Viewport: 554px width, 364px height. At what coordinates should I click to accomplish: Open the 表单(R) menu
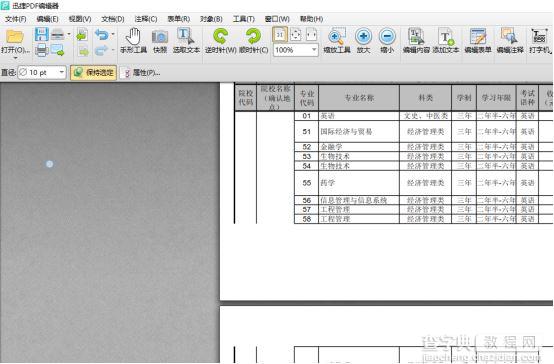(x=178, y=19)
